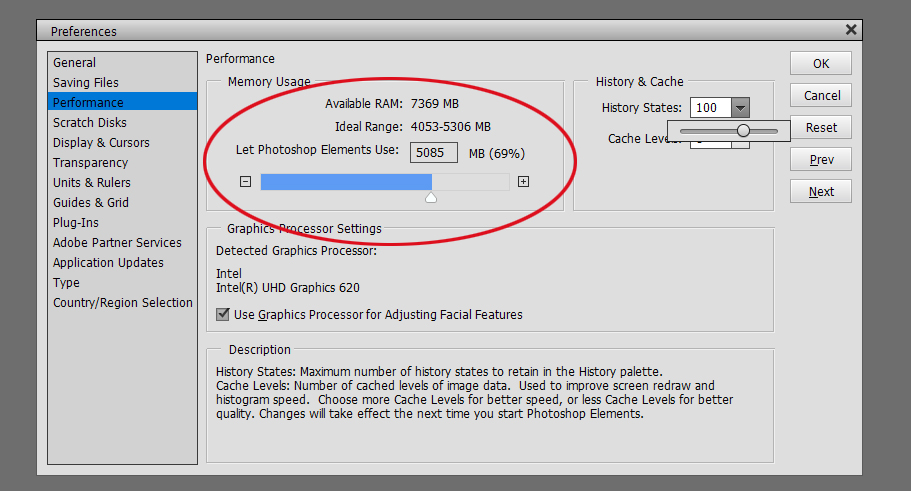Open Country/Region Selection preferences
This screenshot has height=491, width=911.
pyautogui.click(x=123, y=303)
